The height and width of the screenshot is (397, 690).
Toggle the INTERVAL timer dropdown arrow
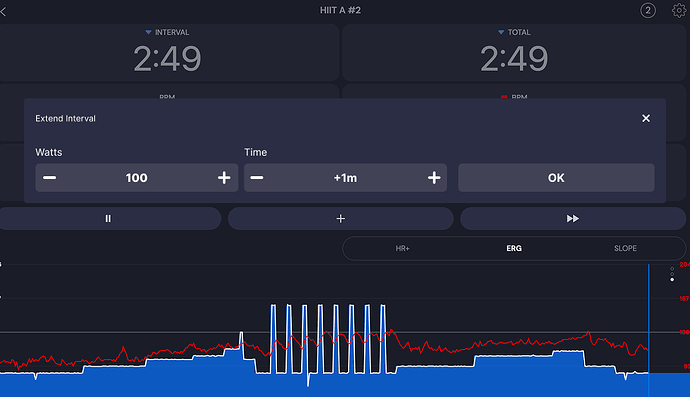pyautogui.click(x=148, y=32)
